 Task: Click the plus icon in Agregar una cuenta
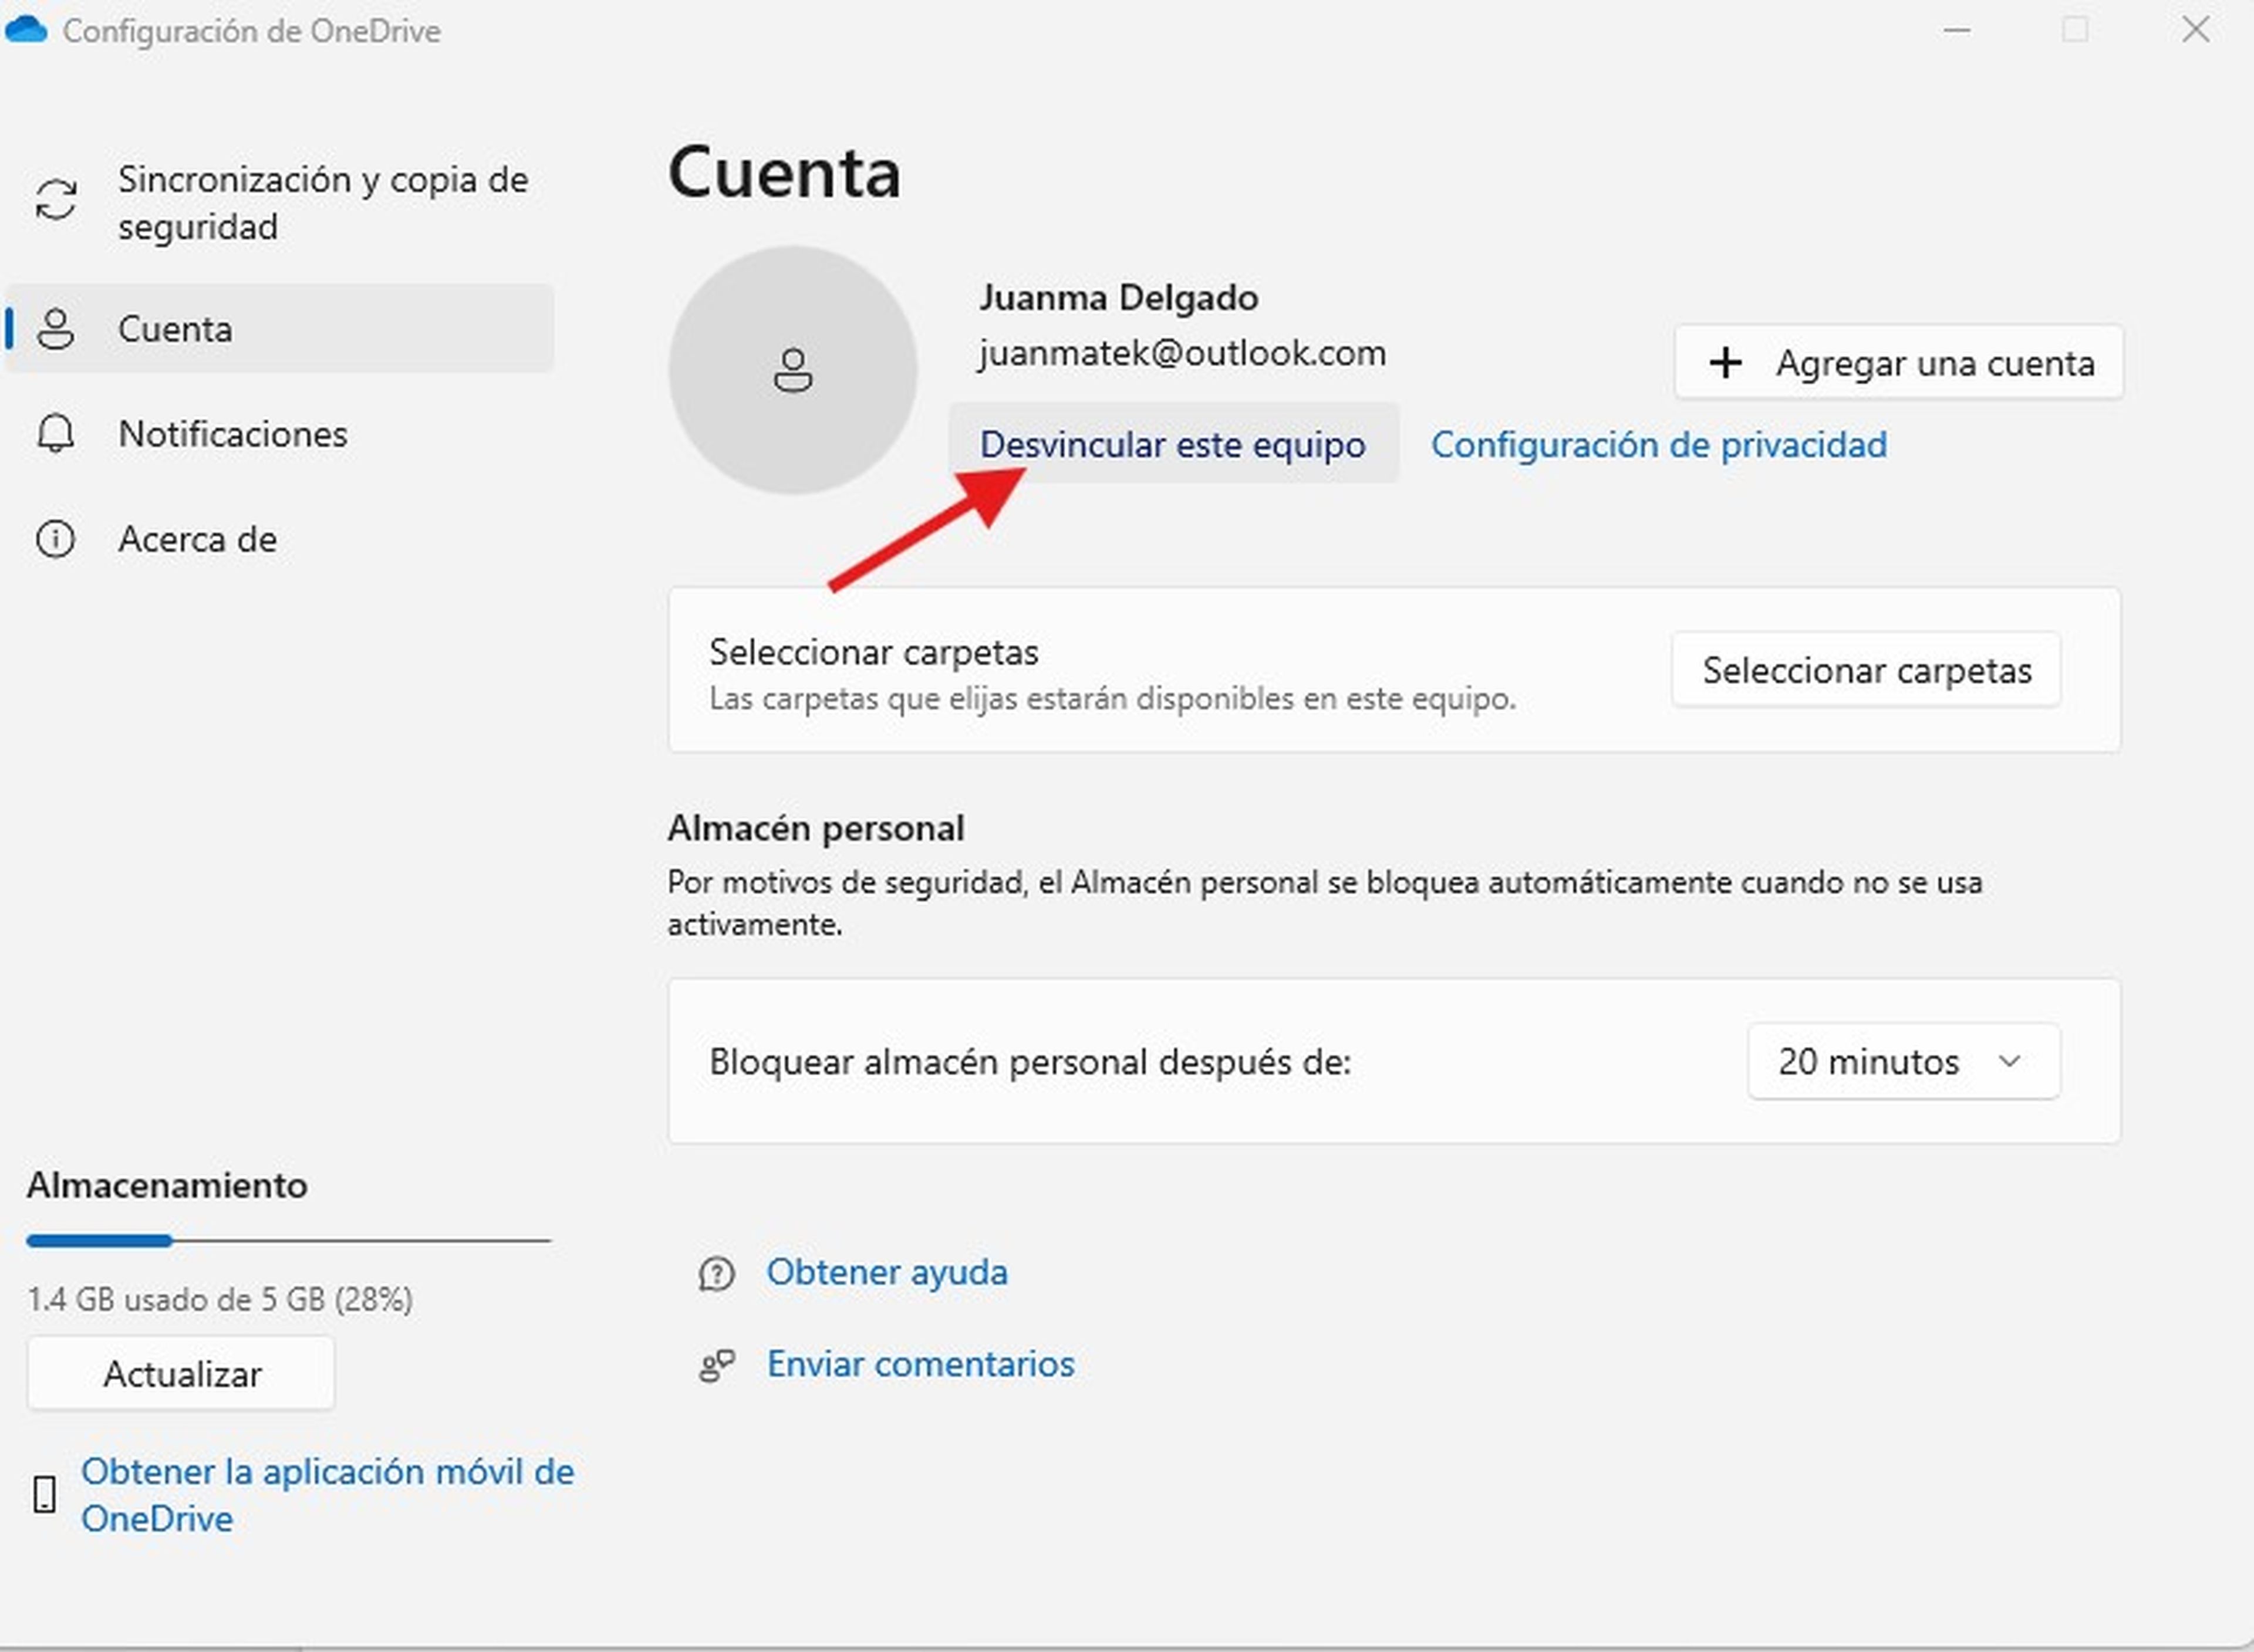click(x=1725, y=363)
